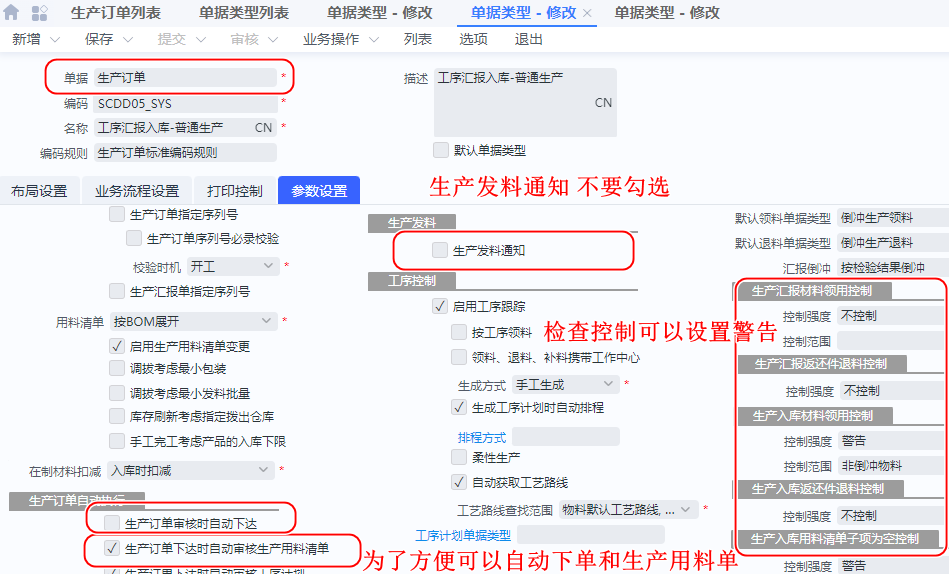Check the 生产发料通知 checkbox
Image resolution: width=949 pixels, height=574 pixels.
pos(440,250)
